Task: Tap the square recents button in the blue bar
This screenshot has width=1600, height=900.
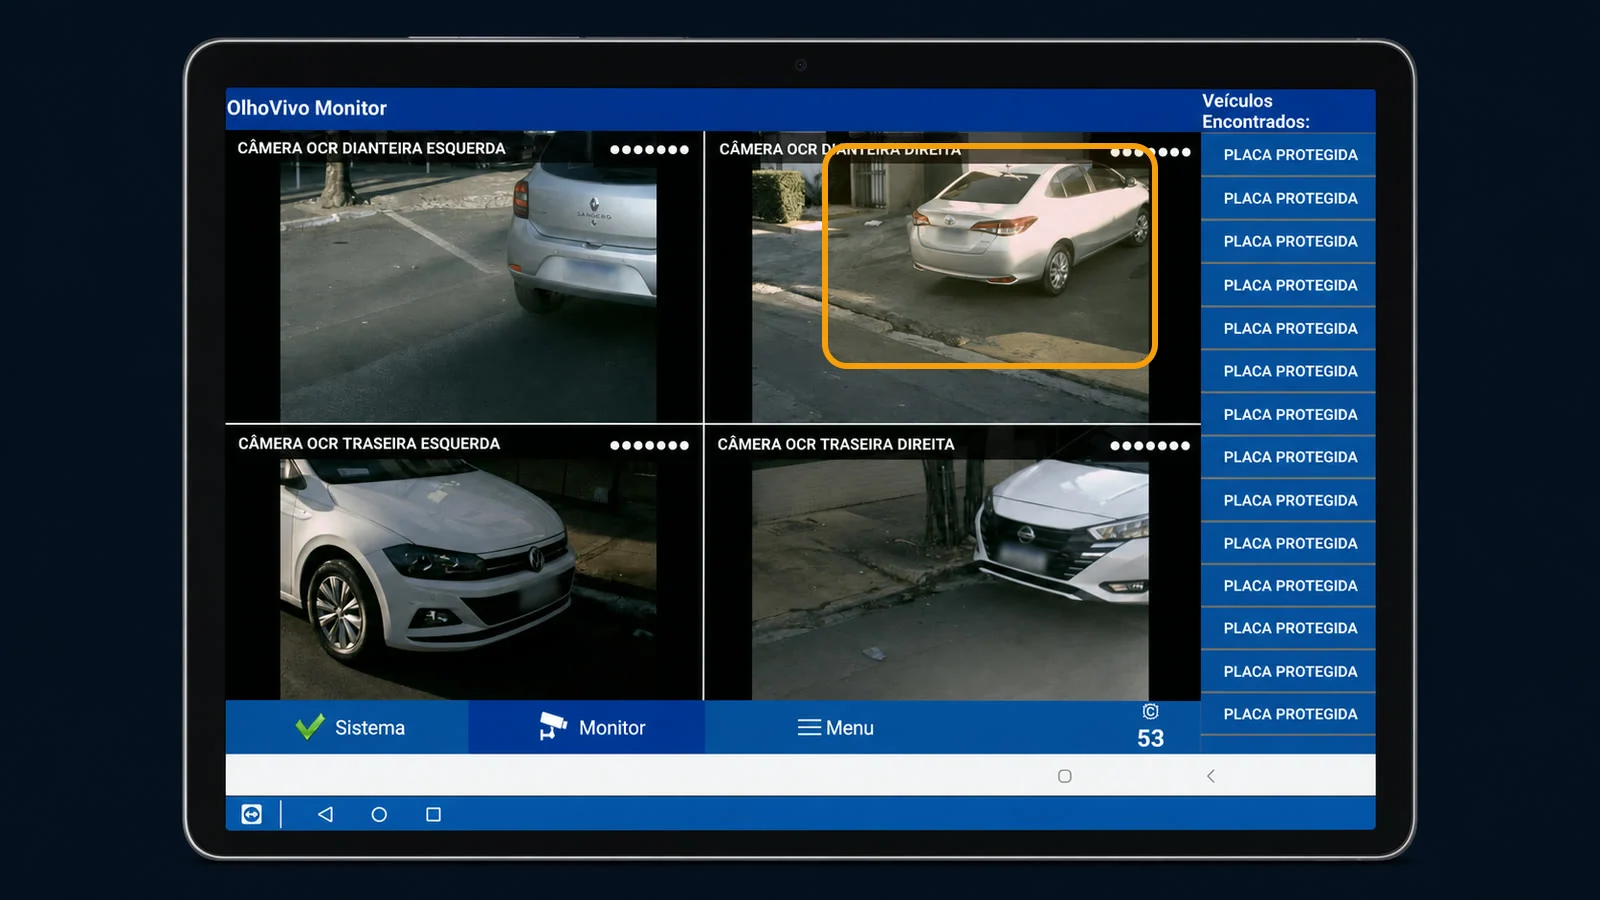Action: (x=433, y=814)
